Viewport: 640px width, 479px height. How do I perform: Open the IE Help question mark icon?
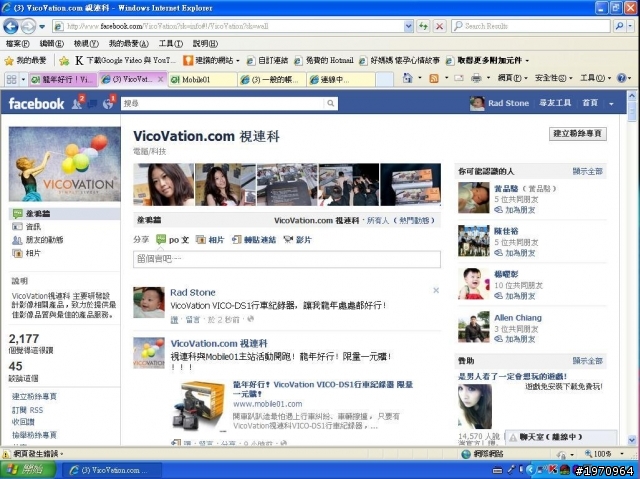click(621, 78)
